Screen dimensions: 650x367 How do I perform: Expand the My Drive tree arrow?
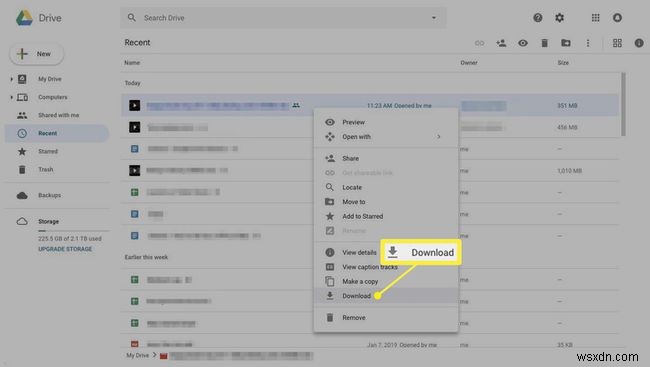point(12,79)
